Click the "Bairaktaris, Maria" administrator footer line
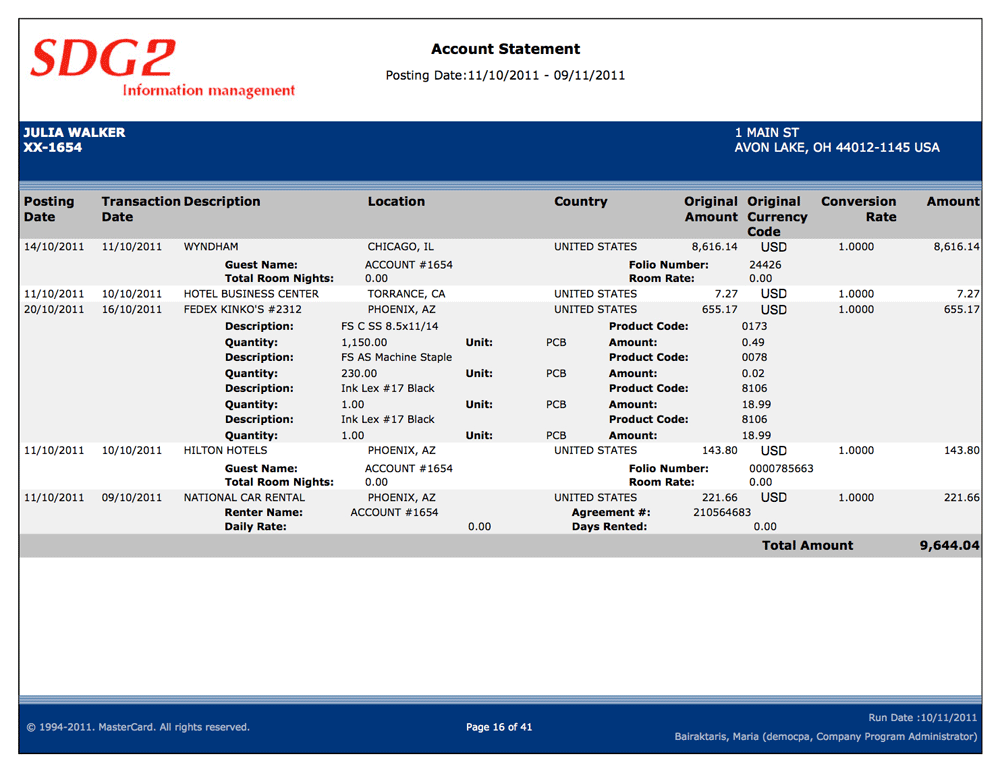Image resolution: width=1000 pixels, height=771 pixels. click(826, 737)
